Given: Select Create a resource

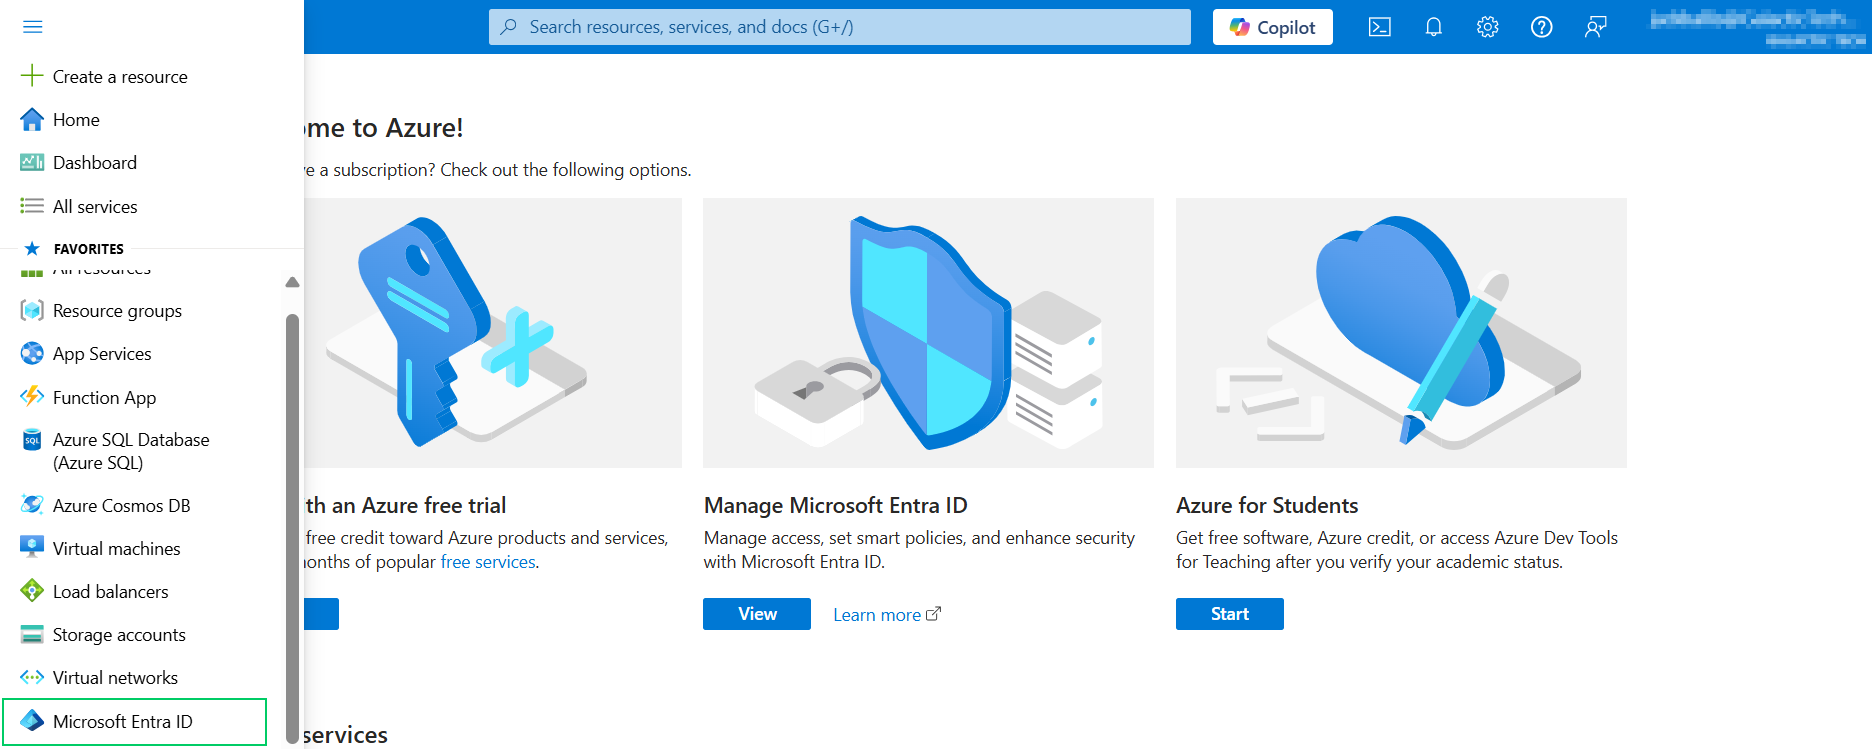Looking at the screenshot, I should coord(119,77).
